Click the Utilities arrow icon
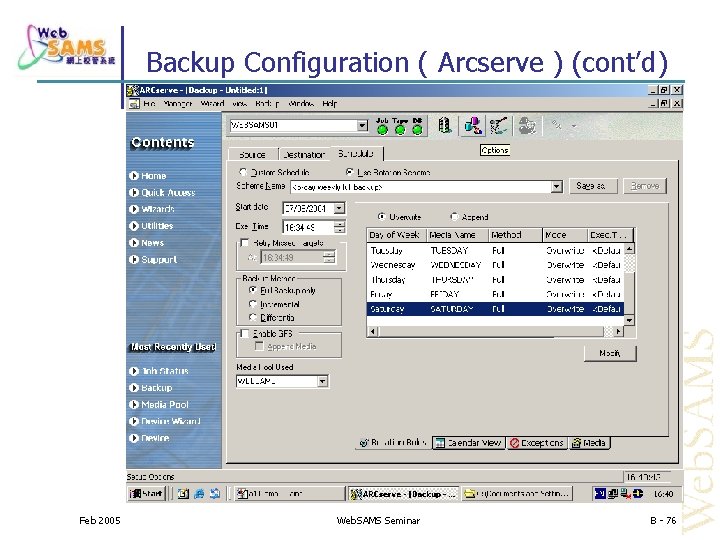 click(134, 226)
